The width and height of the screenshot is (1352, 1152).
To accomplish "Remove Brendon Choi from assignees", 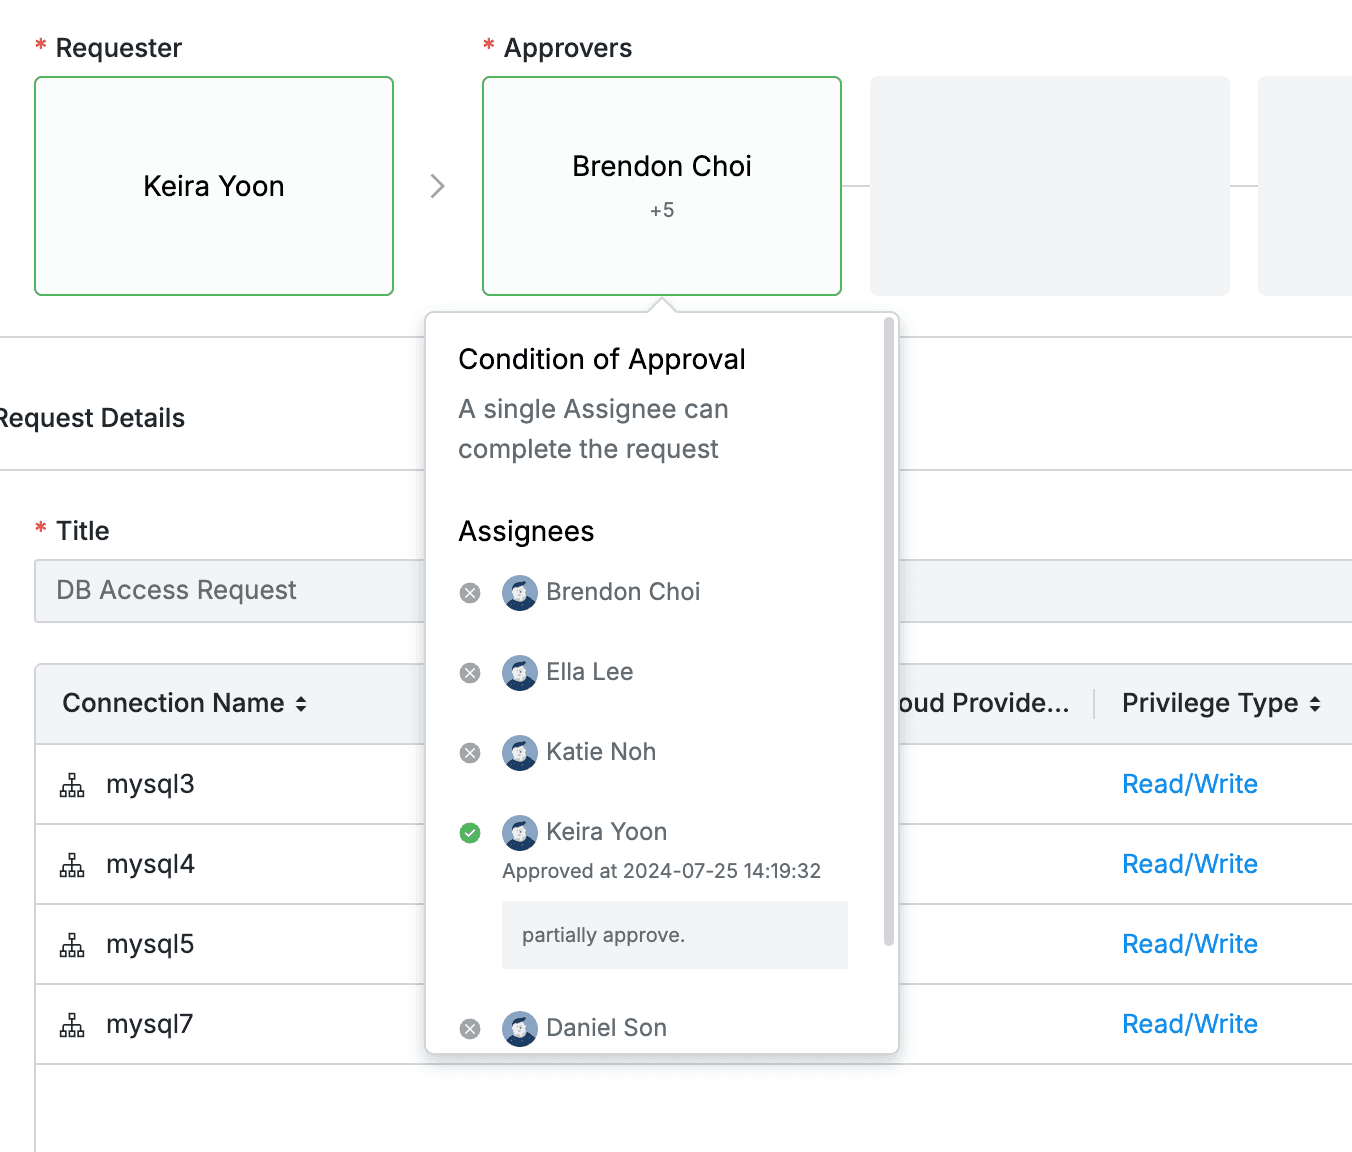I will click(470, 592).
